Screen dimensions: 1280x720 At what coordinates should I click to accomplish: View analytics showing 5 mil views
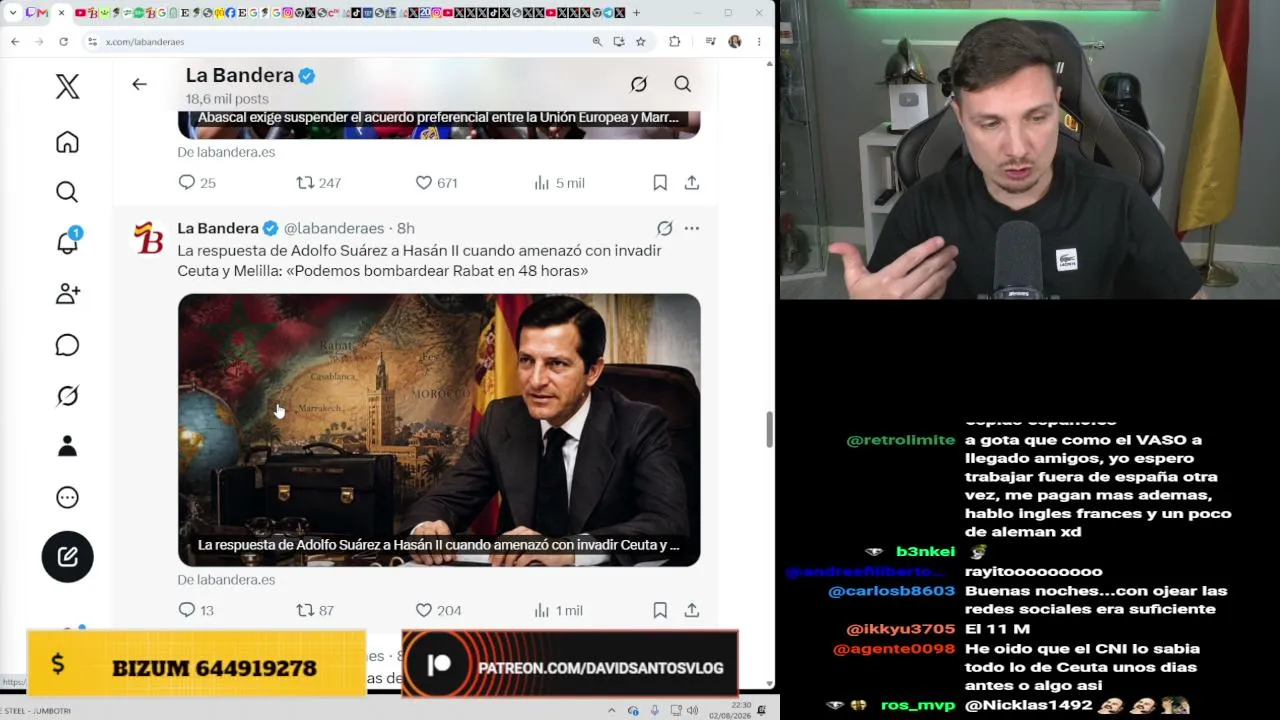pyautogui.click(x=558, y=183)
